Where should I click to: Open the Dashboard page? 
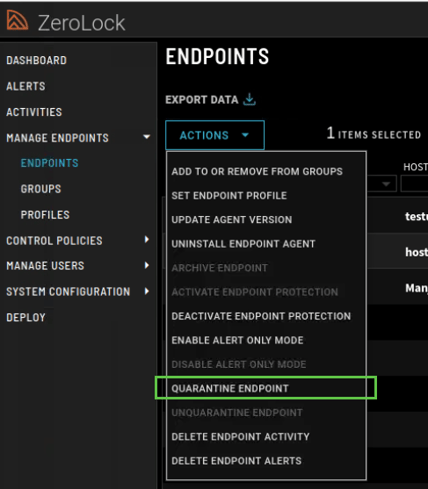coord(36,60)
